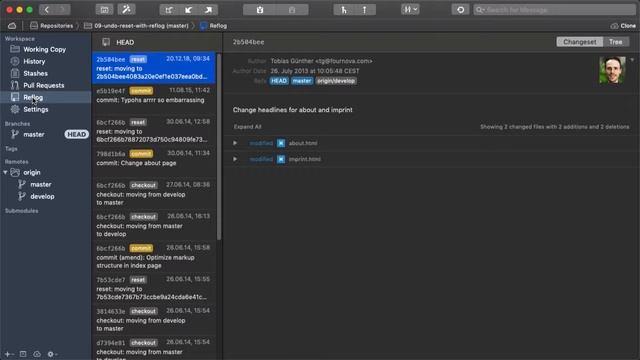640x360 pixels.
Task: Select checkout entry dated 26.06.14, 16:13
Action: coord(153,225)
